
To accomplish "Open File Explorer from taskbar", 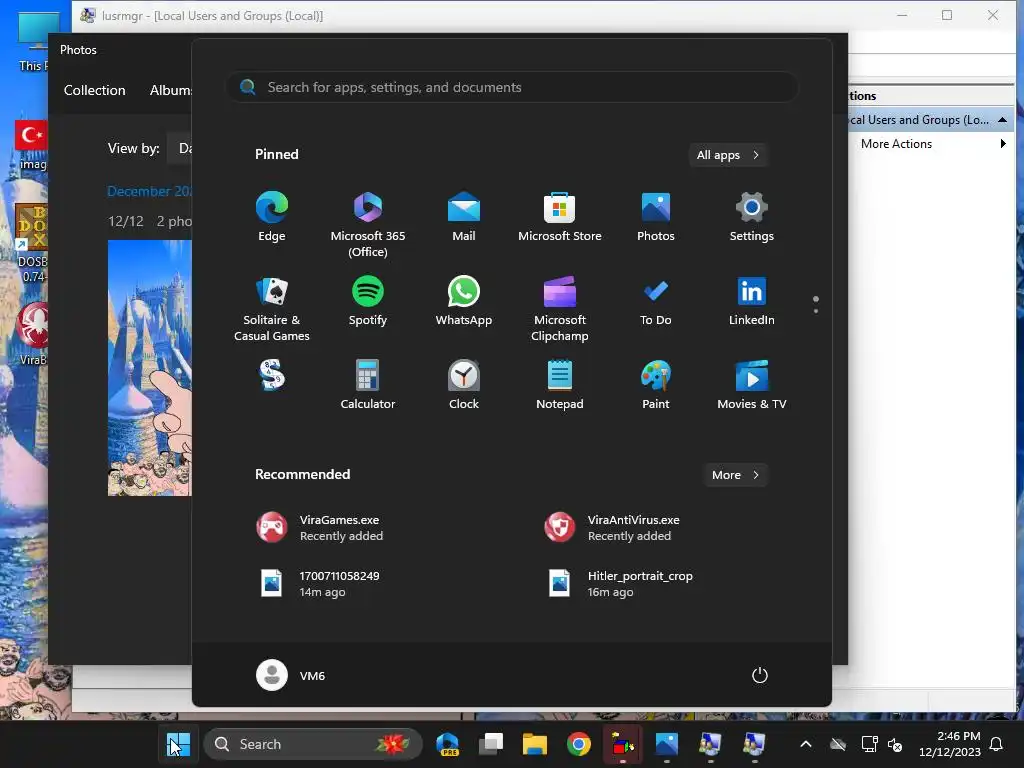I will [x=535, y=744].
